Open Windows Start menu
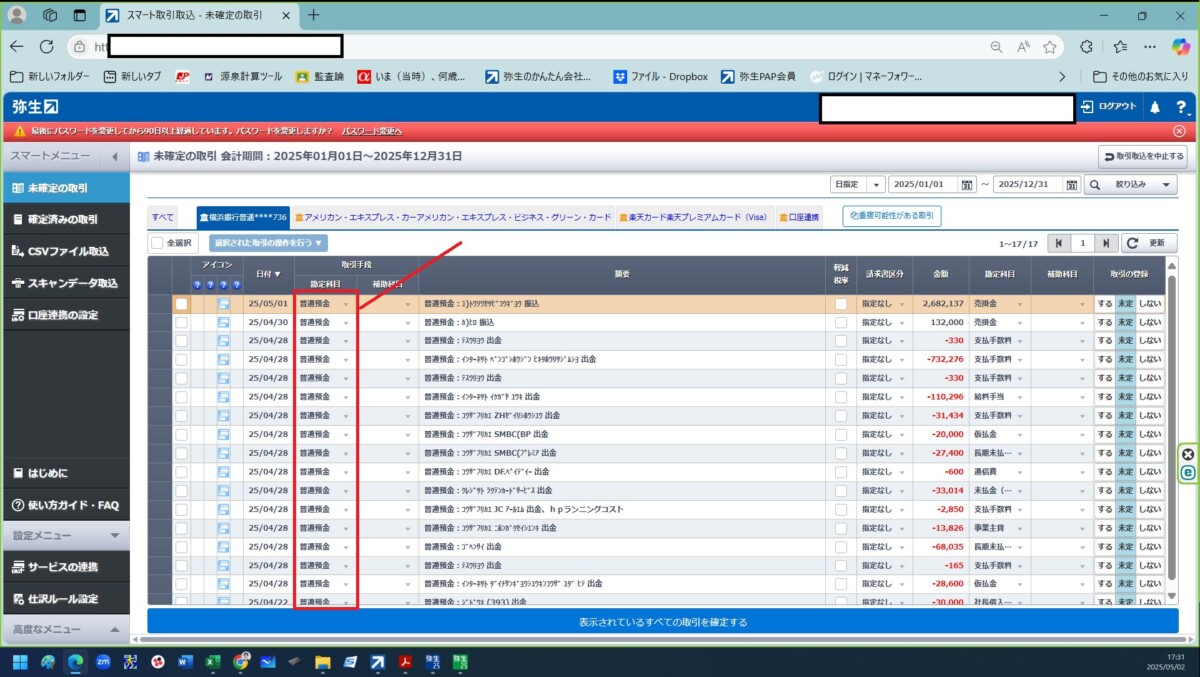 coord(20,661)
